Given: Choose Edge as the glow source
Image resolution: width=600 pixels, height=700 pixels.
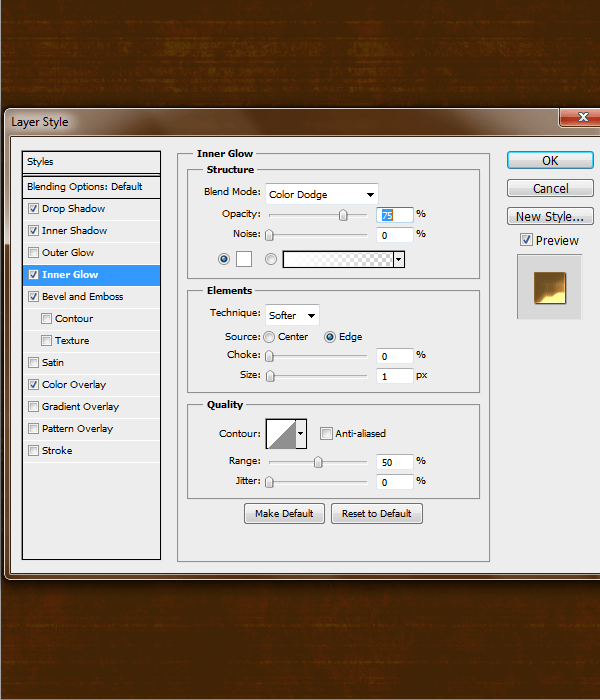Looking at the screenshot, I should (x=329, y=337).
